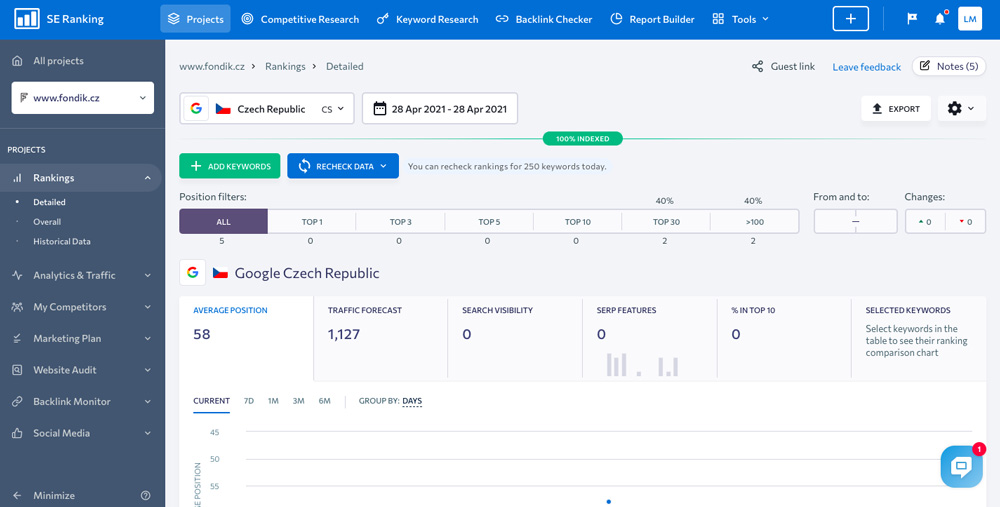The width and height of the screenshot is (1000, 507).
Task: Collapse the Rankings sidebar section
Action: (x=147, y=179)
